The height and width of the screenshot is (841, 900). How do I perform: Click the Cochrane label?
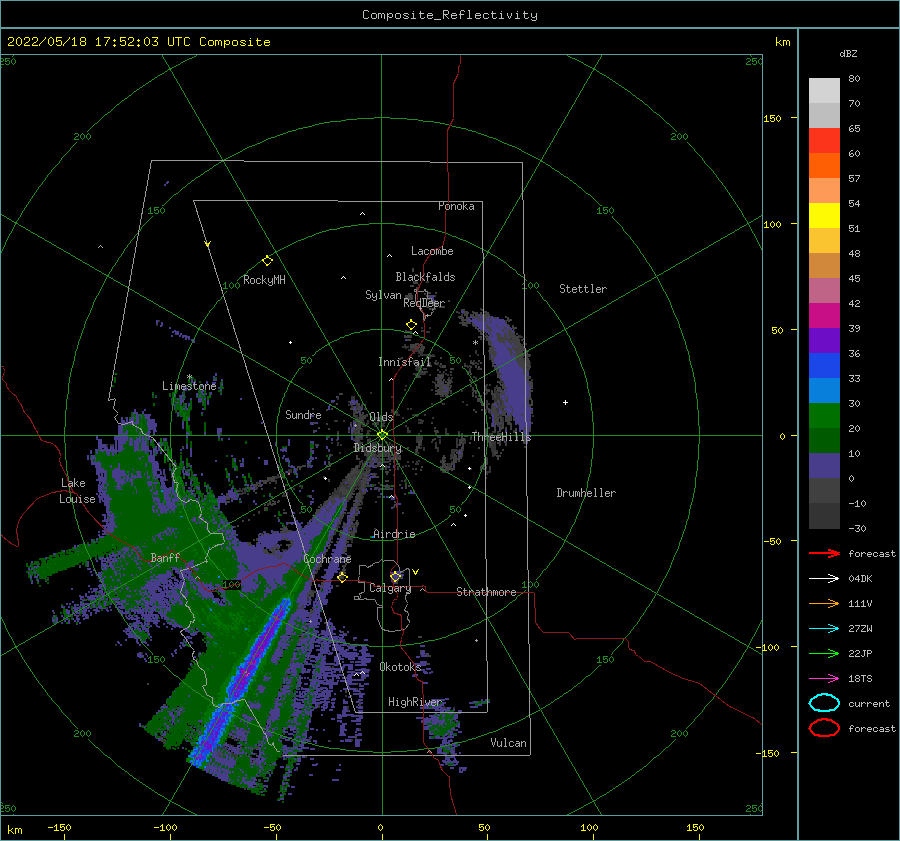click(327, 559)
